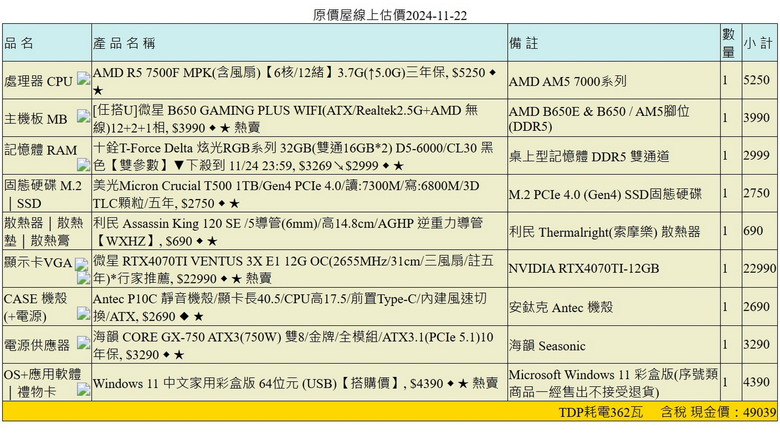Image resolution: width=780 pixels, height=439 pixels.
Task: Click the quantity 1 in the 電源供應器 row
Action: click(x=725, y=344)
